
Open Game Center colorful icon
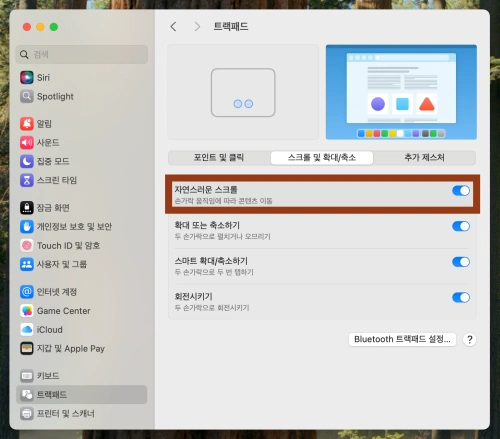[x=27, y=311]
